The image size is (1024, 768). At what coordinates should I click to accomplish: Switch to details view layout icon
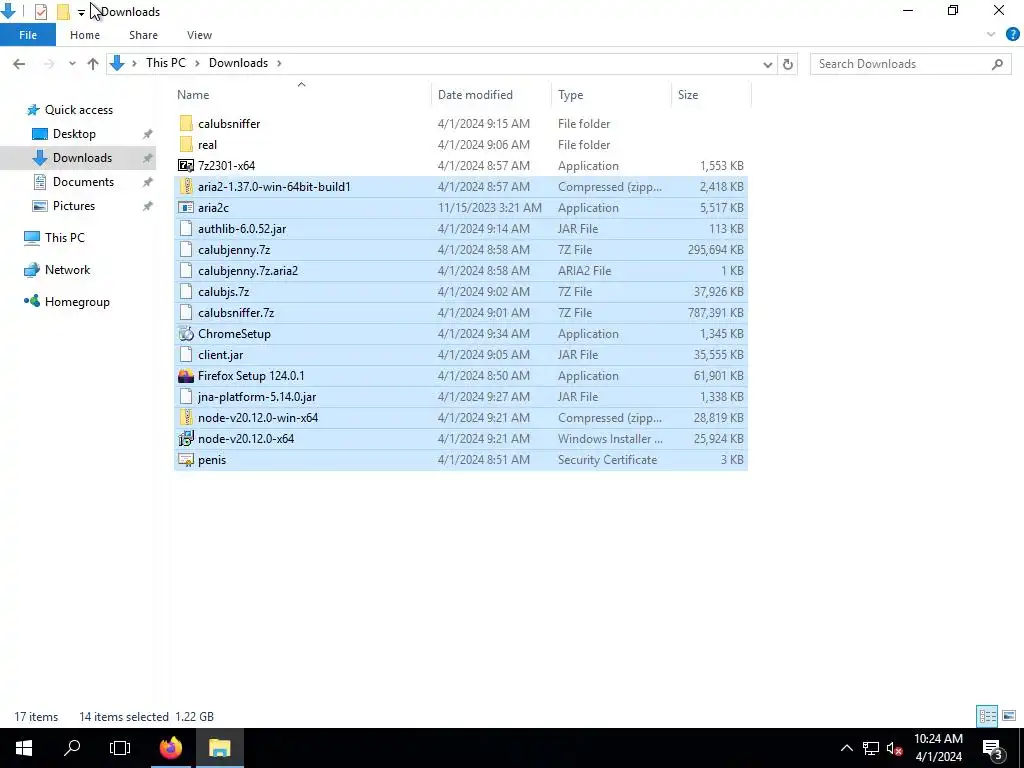pyautogui.click(x=987, y=716)
